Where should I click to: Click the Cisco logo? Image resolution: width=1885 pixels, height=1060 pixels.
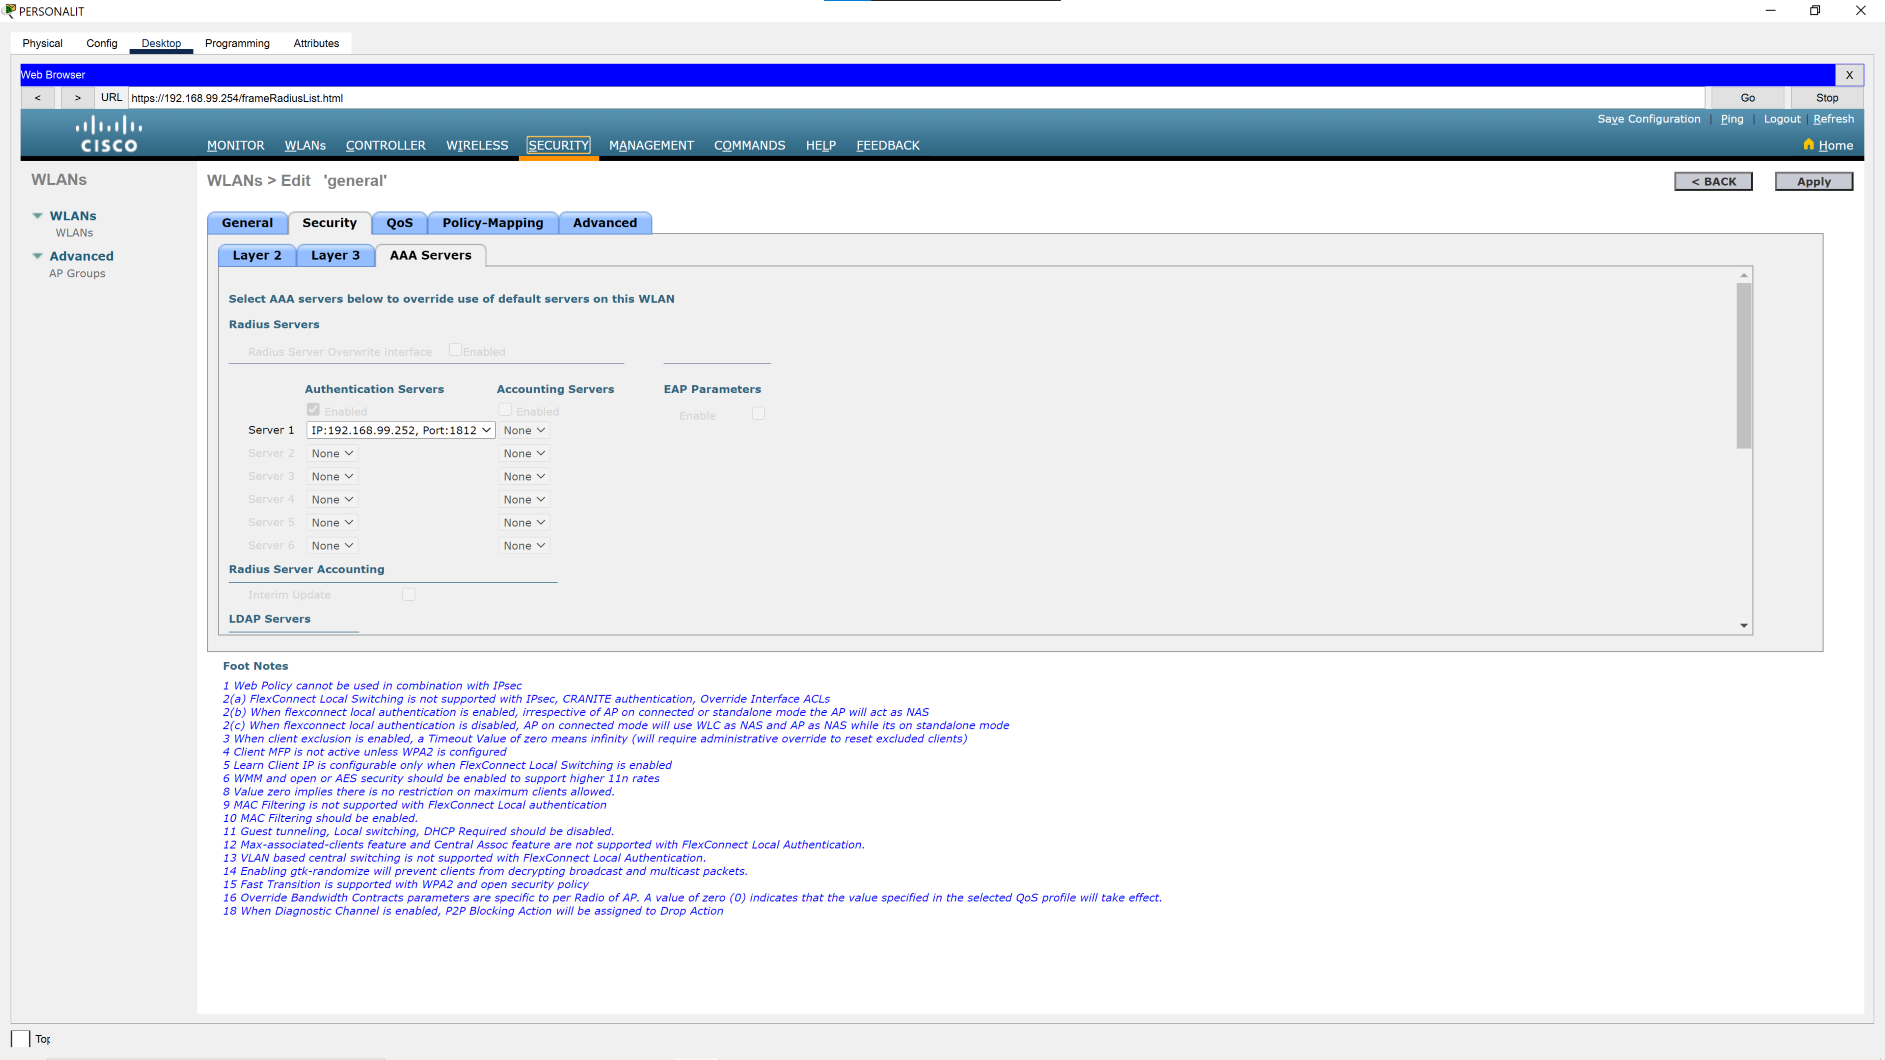(109, 134)
